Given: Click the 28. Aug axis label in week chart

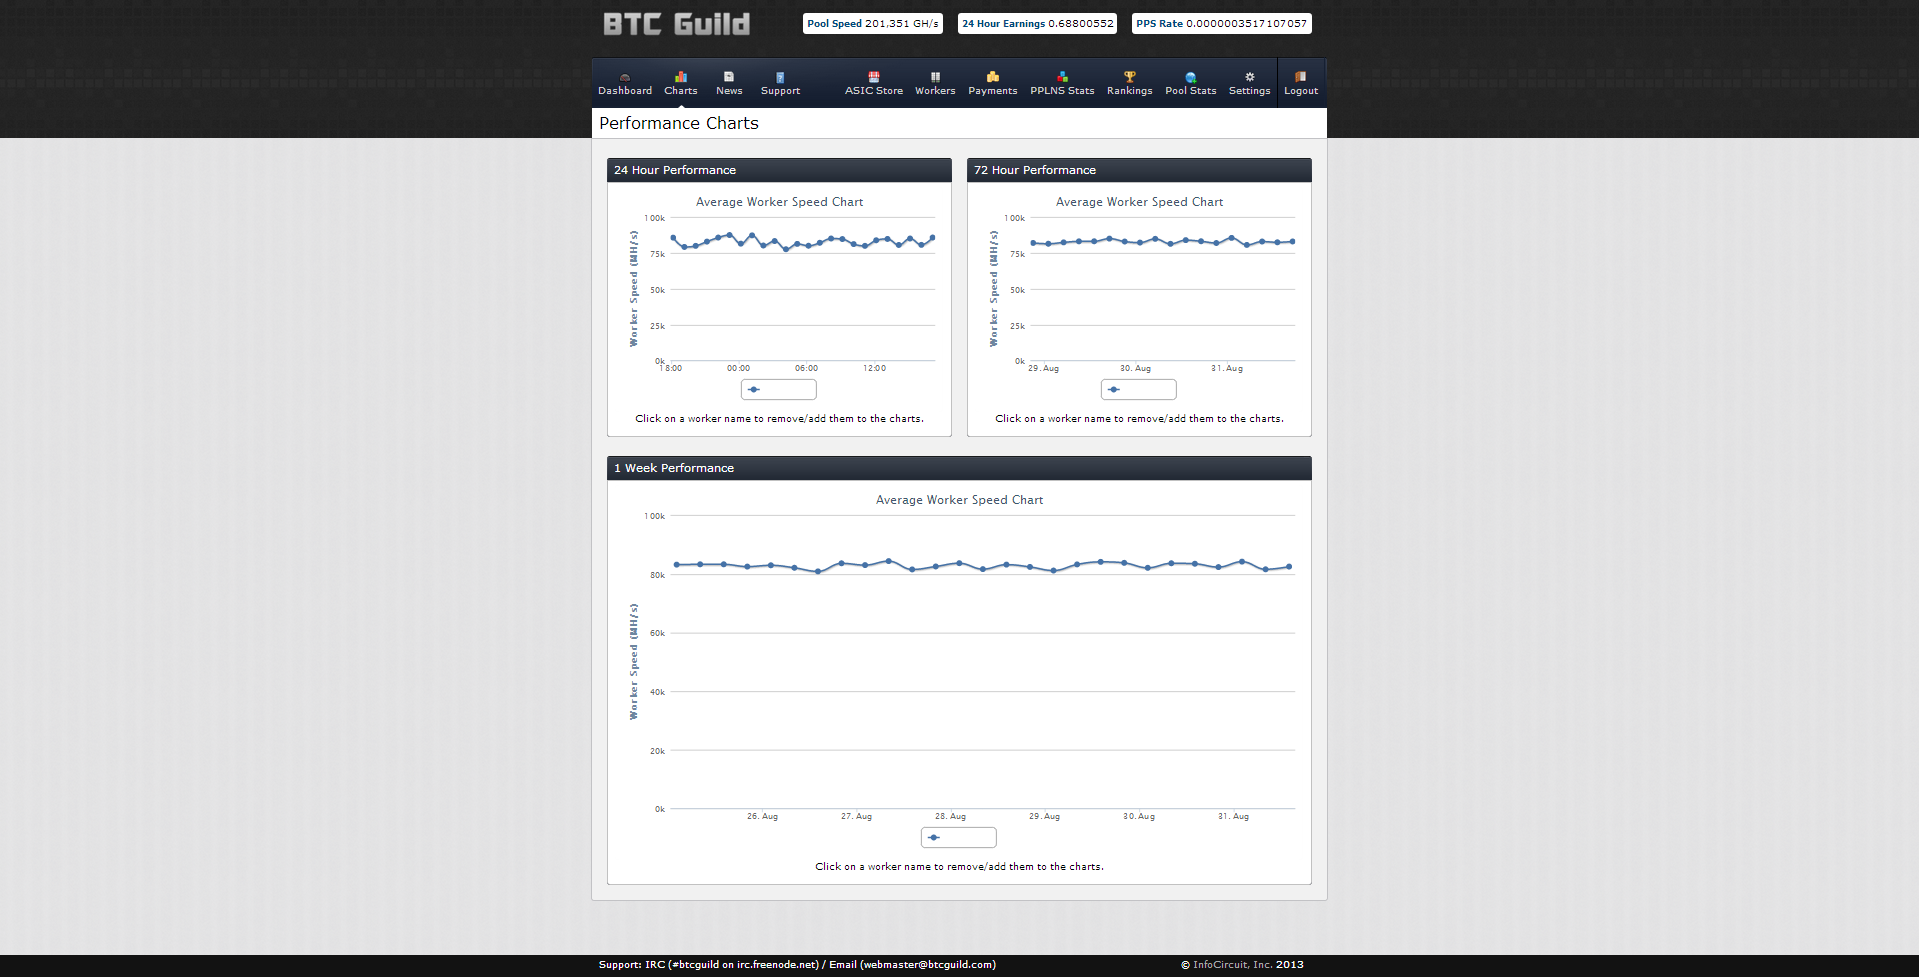Looking at the screenshot, I should click(x=950, y=817).
